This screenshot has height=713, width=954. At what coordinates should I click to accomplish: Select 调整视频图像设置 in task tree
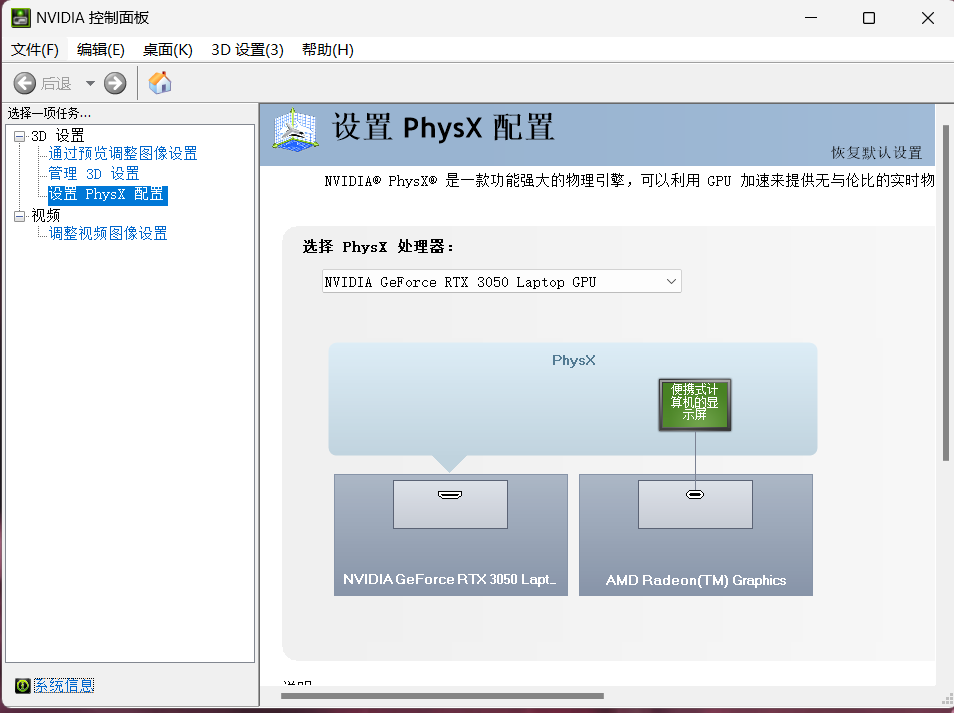[x=108, y=234]
